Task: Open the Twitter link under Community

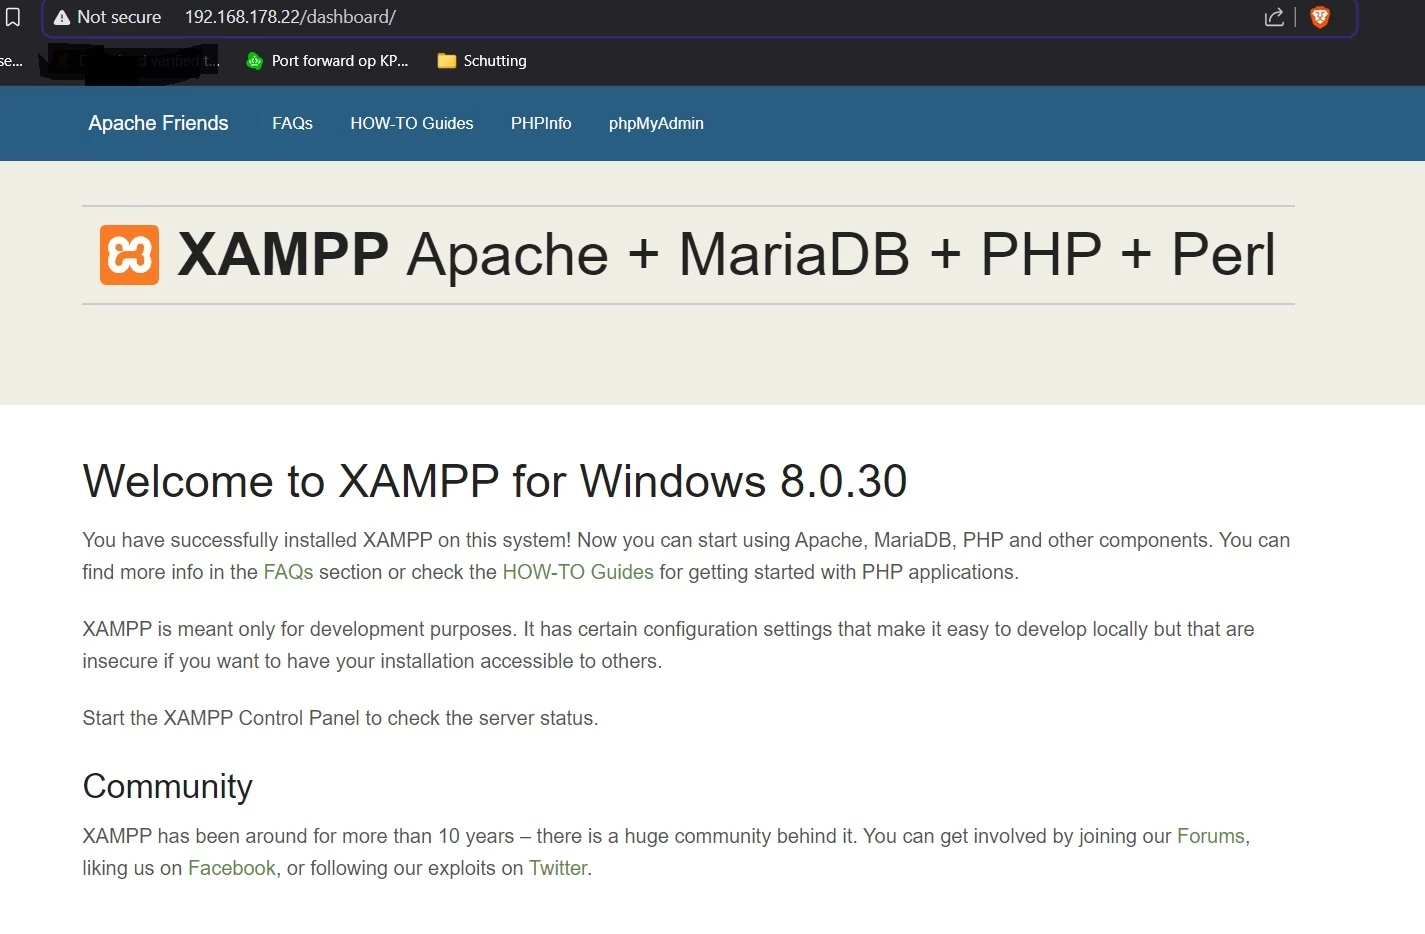Action: pyautogui.click(x=558, y=868)
